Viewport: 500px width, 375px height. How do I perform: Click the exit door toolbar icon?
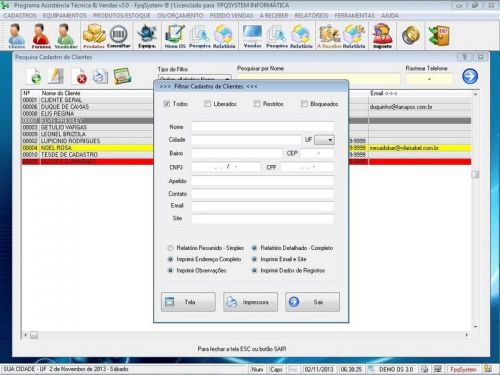coord(439,35)
